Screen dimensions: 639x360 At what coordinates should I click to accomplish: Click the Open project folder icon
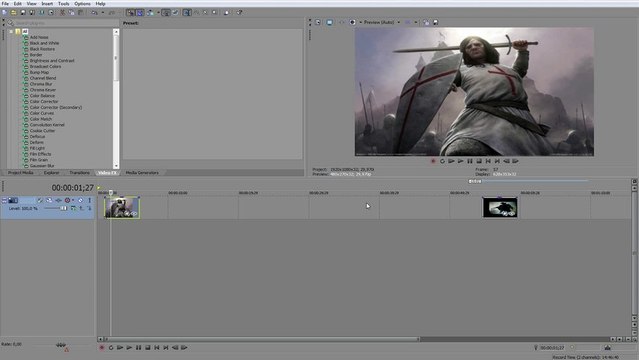coord(13,13)
